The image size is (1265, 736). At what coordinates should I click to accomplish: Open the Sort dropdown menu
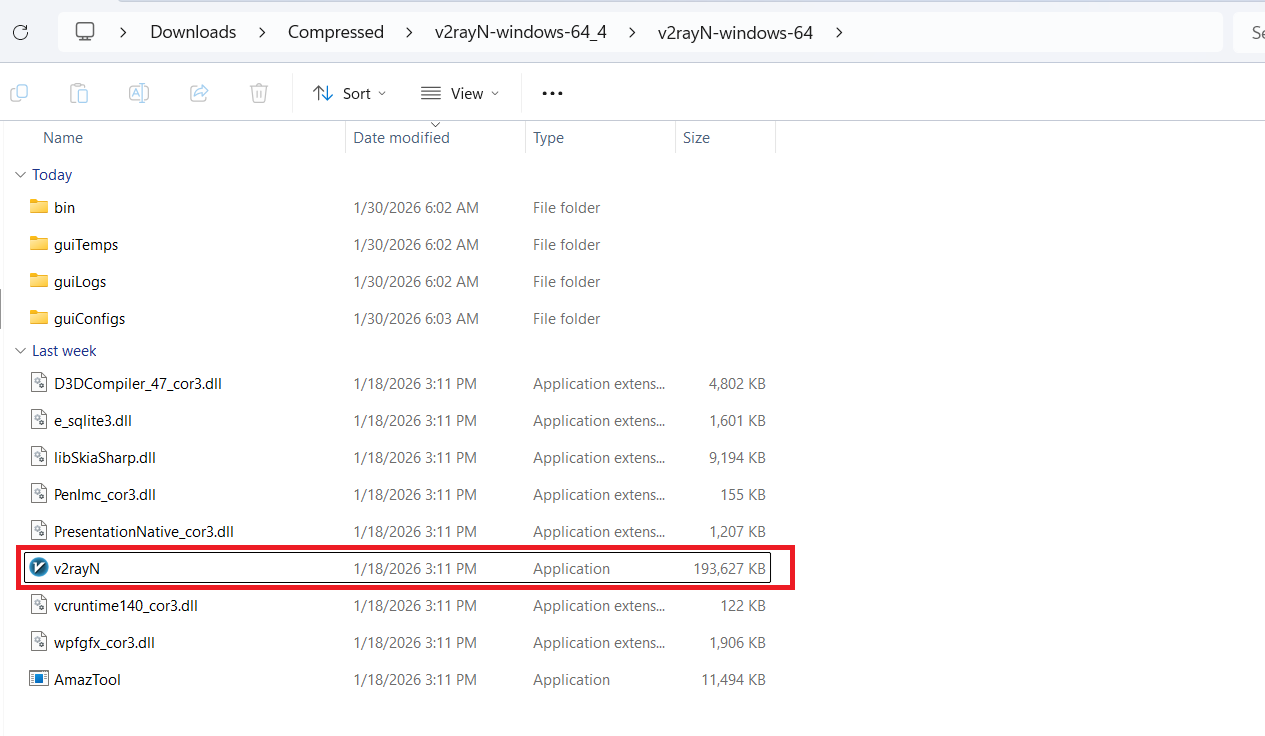[x=349, y=93]
